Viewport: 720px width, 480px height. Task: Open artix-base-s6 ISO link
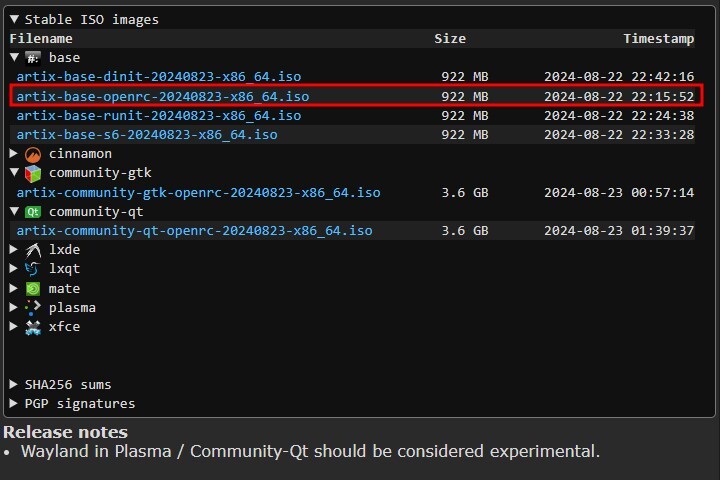(x=147, y=135)
